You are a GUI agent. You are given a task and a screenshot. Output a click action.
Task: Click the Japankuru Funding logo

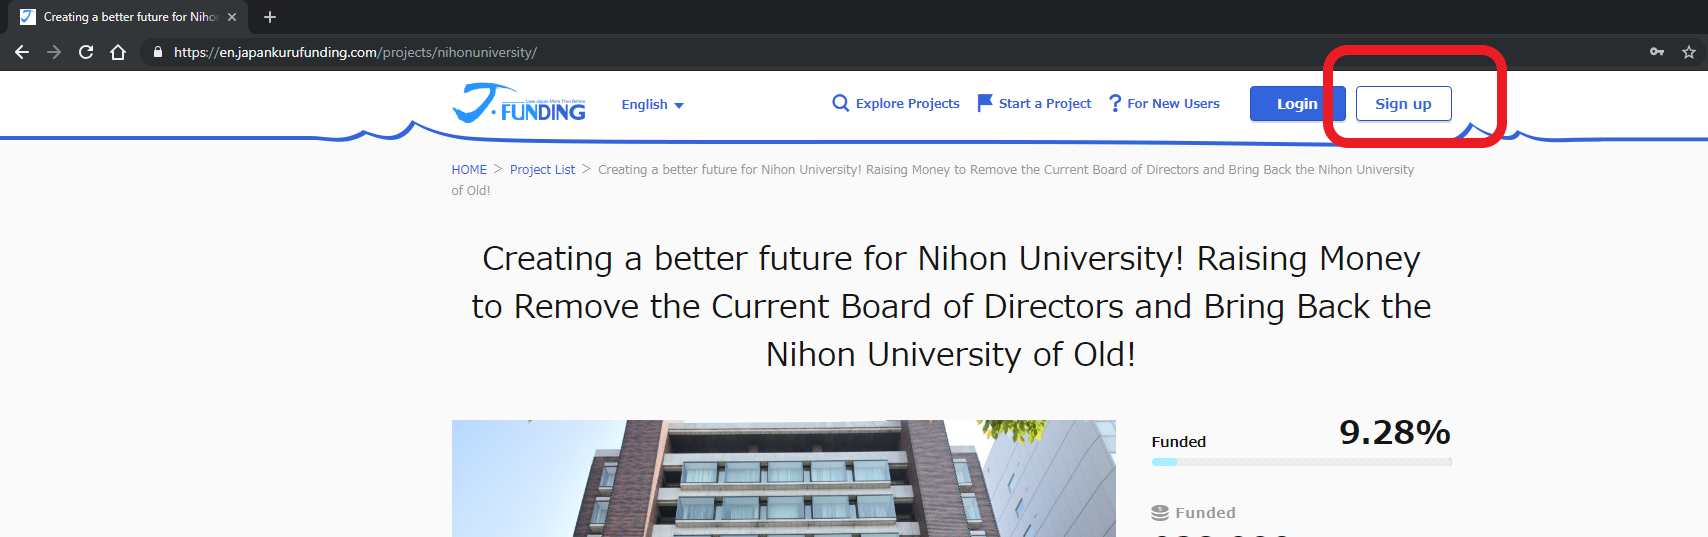click(519, 103)
